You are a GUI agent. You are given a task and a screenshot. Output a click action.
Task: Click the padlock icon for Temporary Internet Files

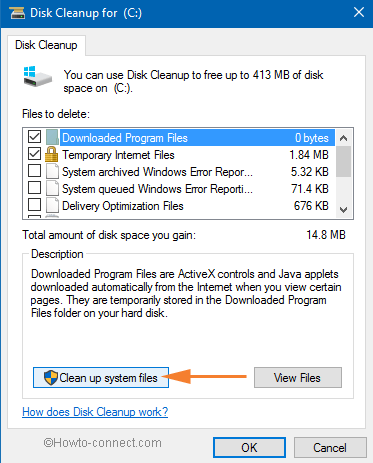pos(52,154)
